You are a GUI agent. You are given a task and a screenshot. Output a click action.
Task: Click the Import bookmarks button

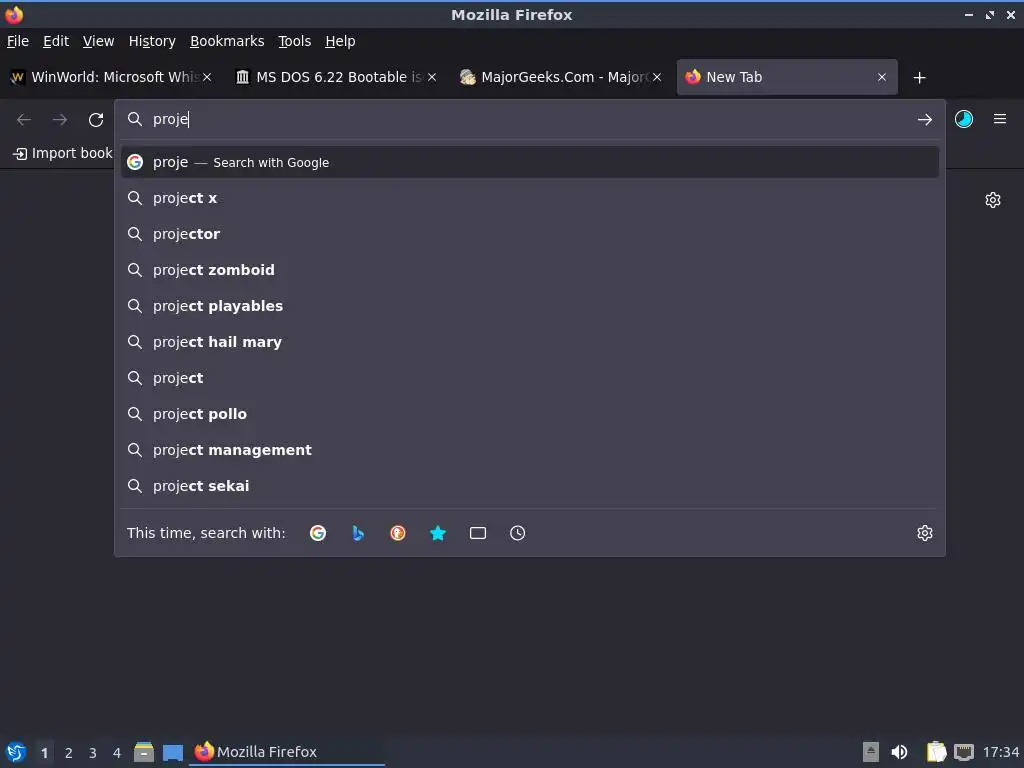[x=63, y=153]
